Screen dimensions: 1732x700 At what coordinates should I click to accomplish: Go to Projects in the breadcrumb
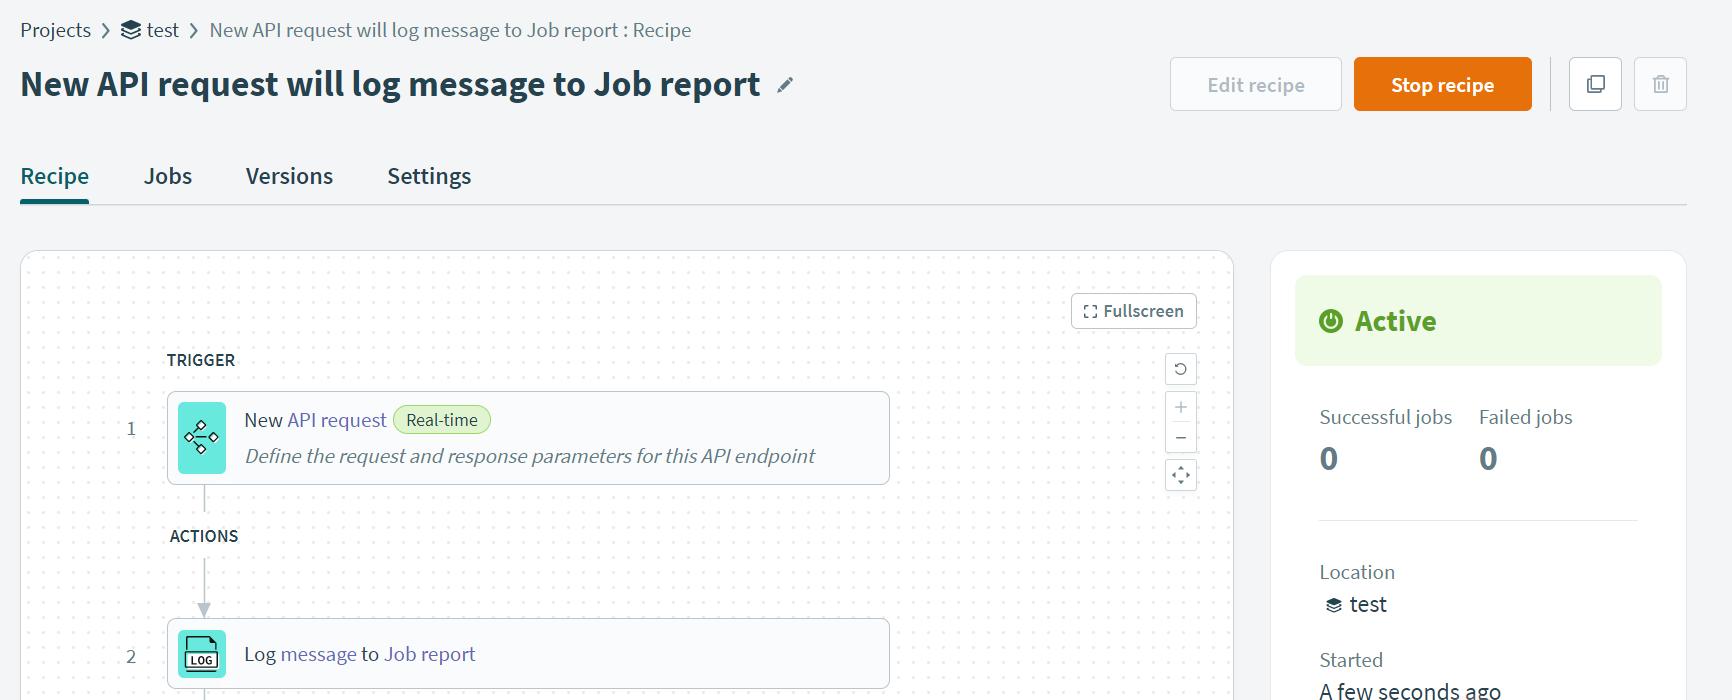point(55,30)
